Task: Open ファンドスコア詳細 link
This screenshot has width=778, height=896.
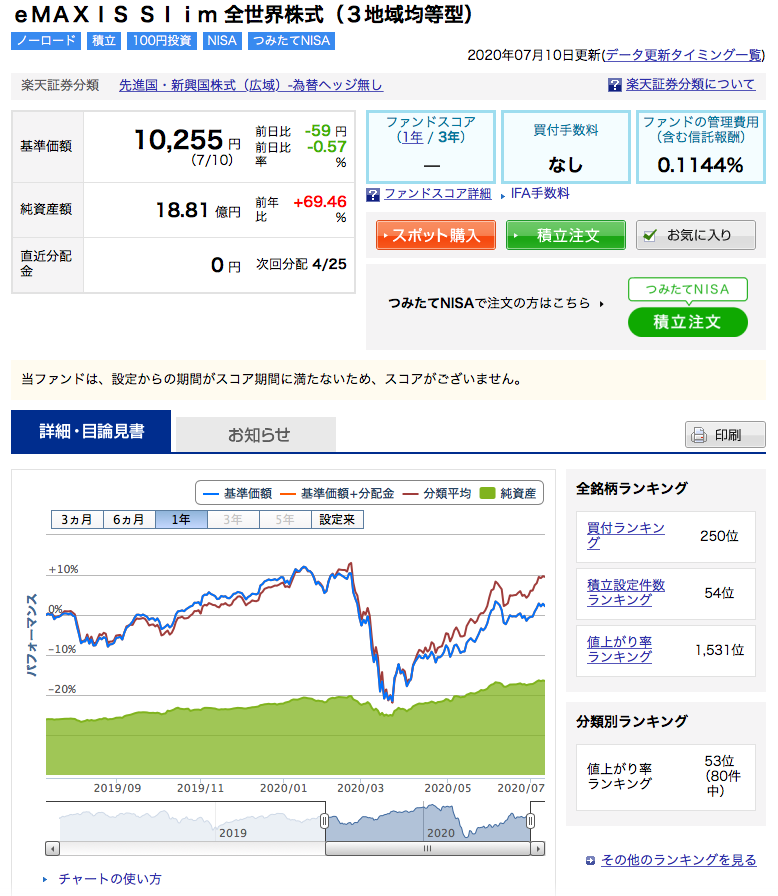Action: tap(438, 194)
